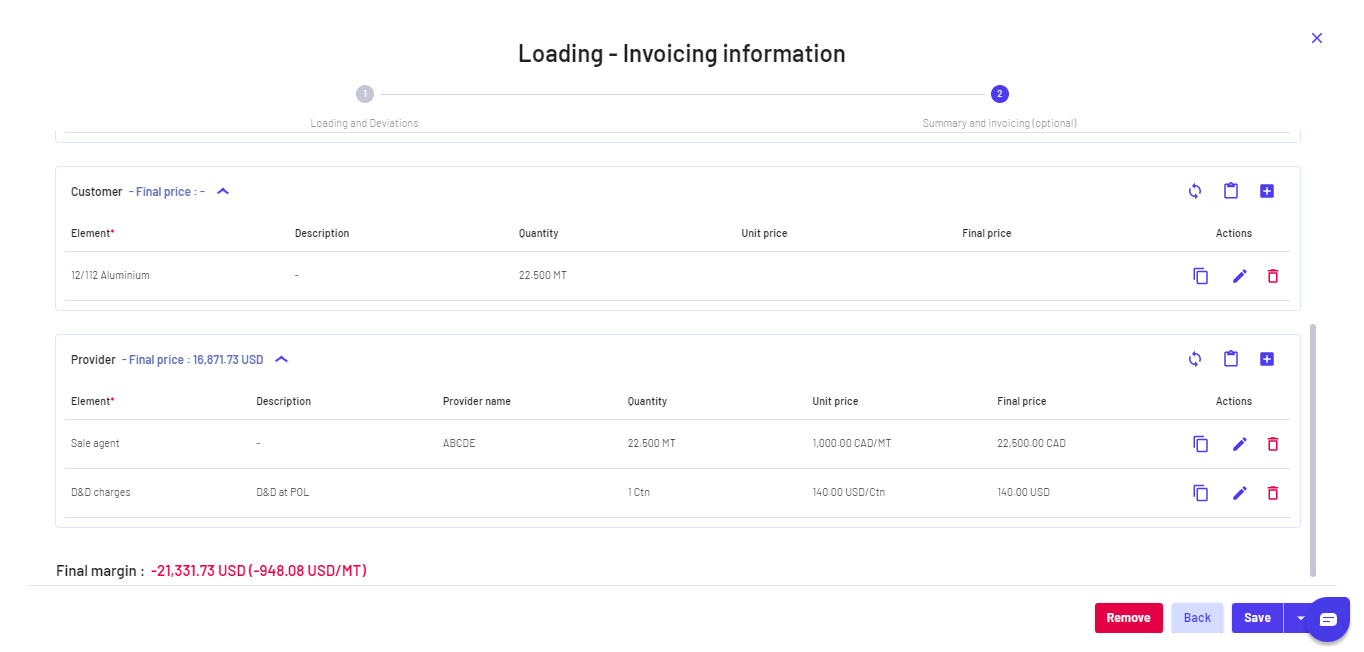Click the Provider final price 16,871.73 USD label

pos(193,359)
